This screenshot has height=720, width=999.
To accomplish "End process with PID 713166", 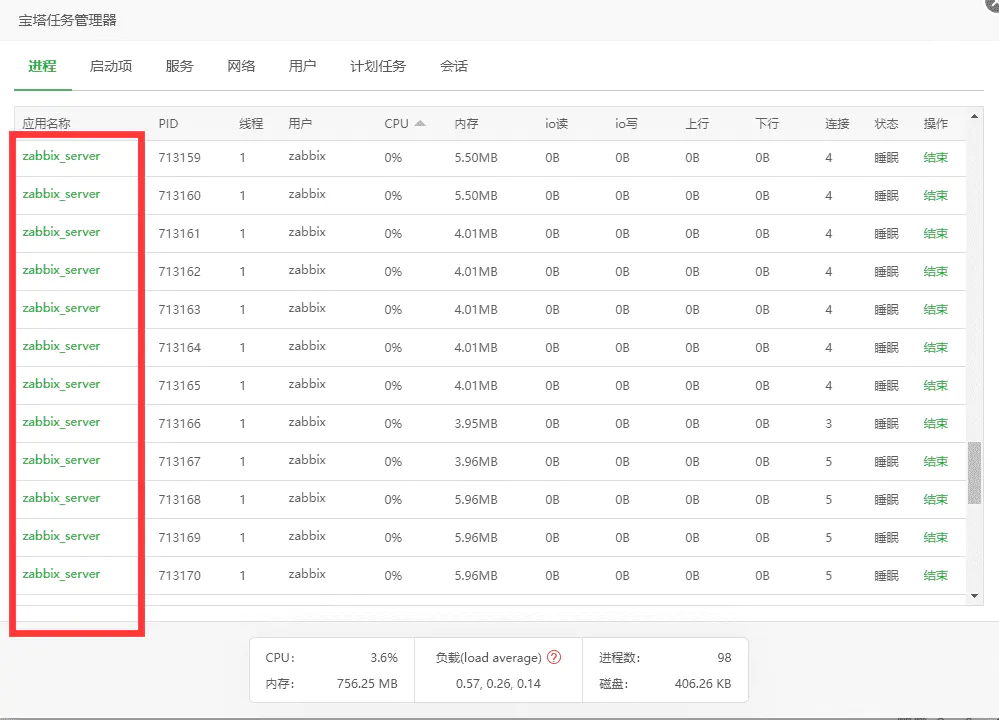I will (935, 423).
